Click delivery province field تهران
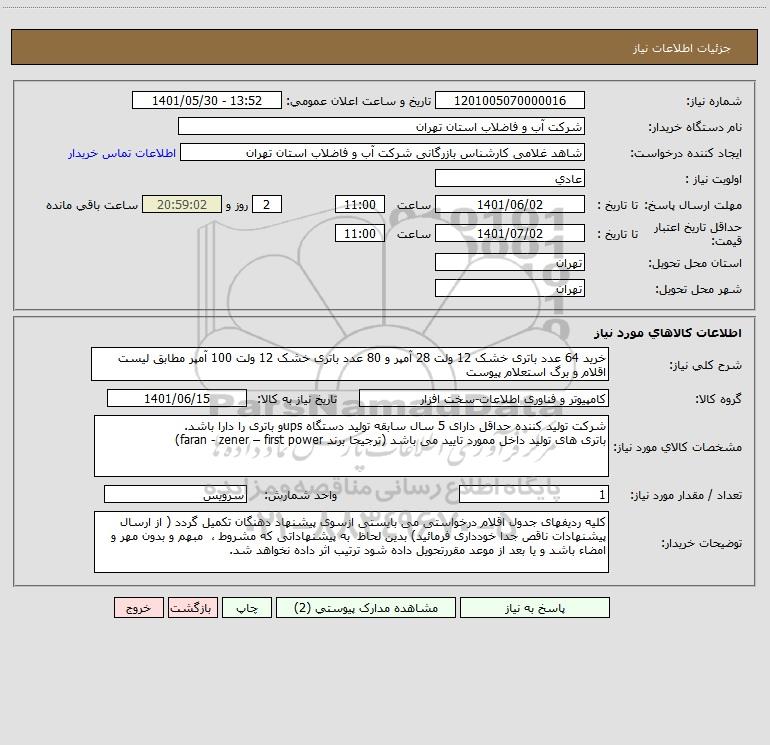Image resolution: width=770 pixels, height=745 pixels. point(510,262)
